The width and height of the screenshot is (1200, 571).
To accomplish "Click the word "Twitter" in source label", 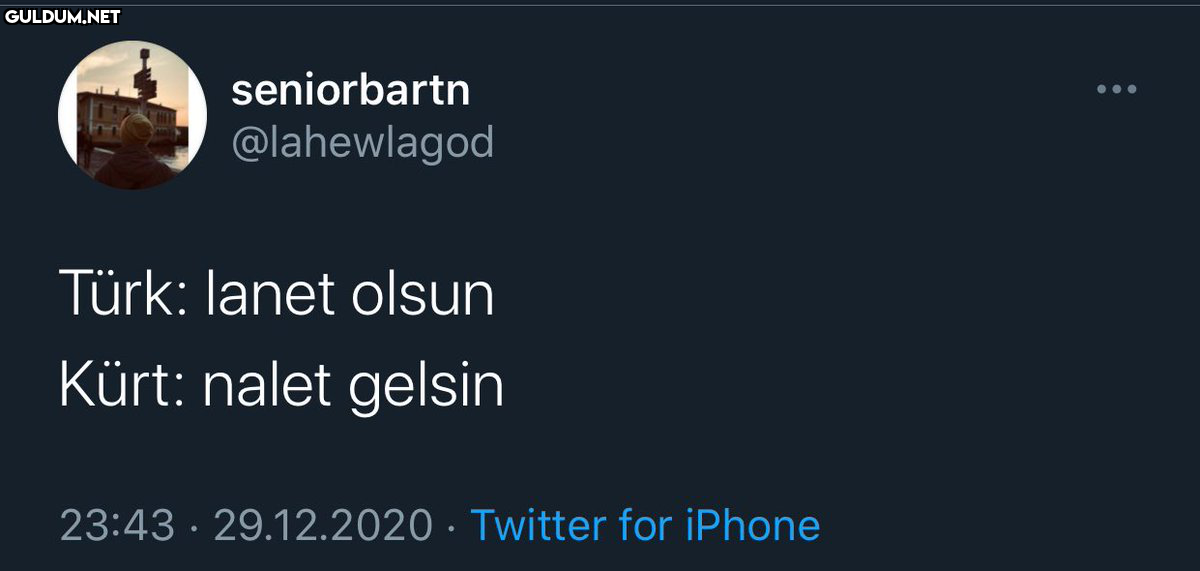I will pyautogui.click(x=539, y=525).
